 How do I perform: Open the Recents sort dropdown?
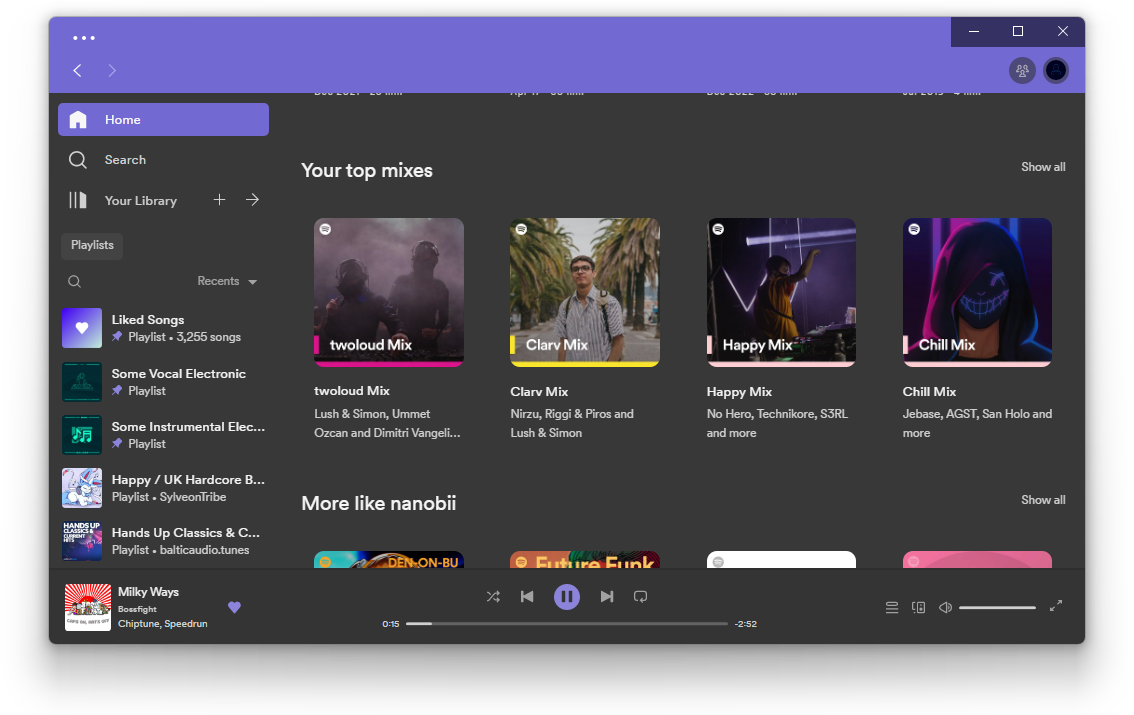tap(227, 281)
